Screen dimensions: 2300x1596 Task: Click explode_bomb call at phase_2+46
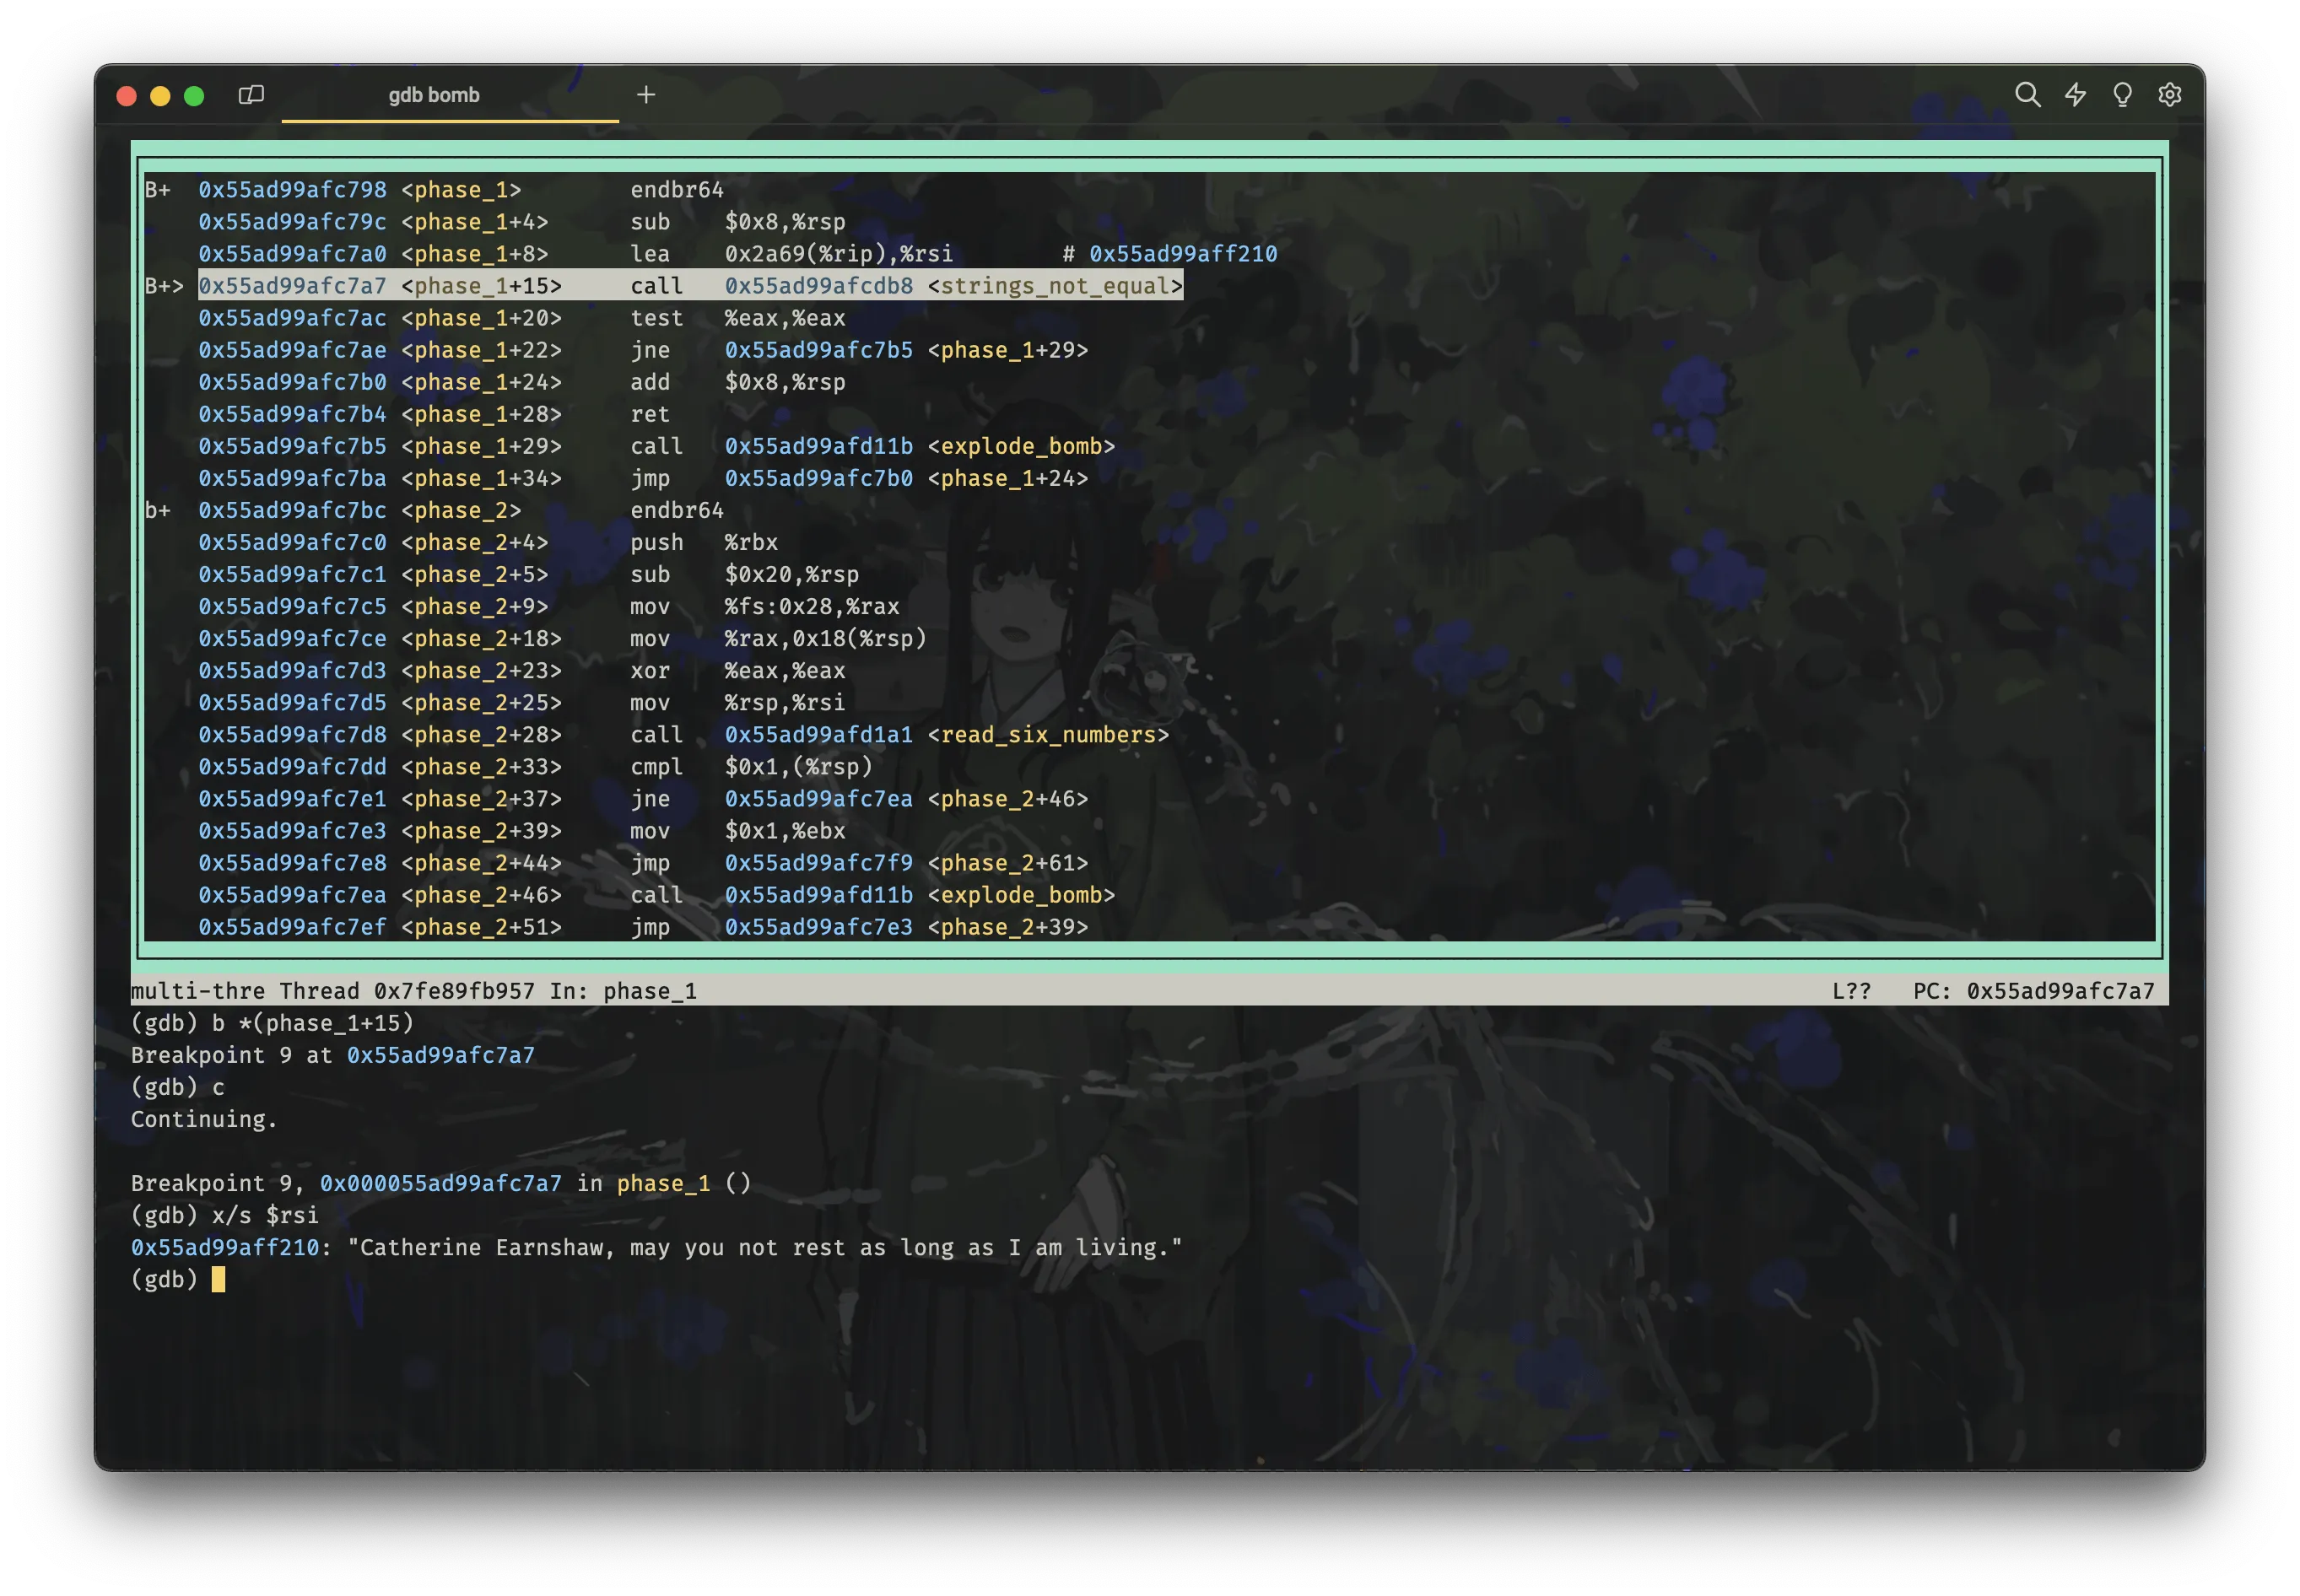(x=872, y=895)
